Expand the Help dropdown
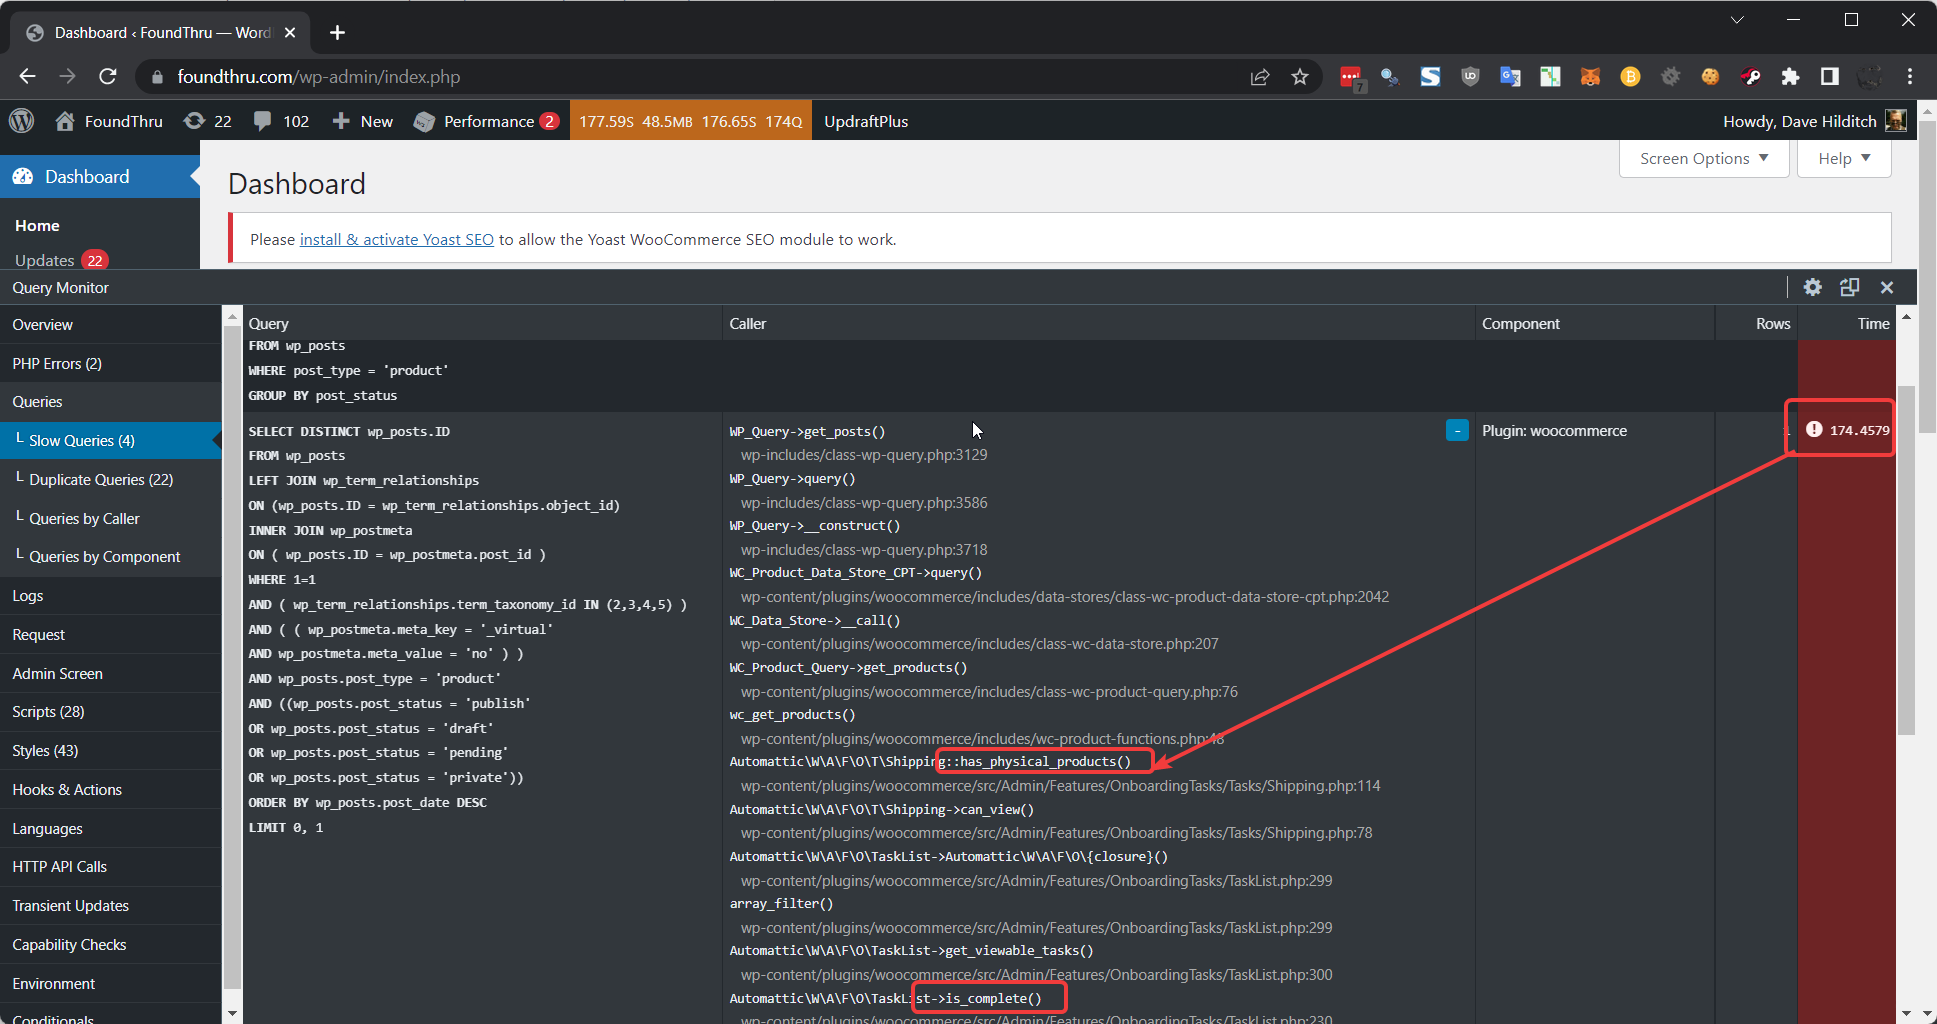The width and height of the screenshot is (1937, 1024). tap(1843, 158)
